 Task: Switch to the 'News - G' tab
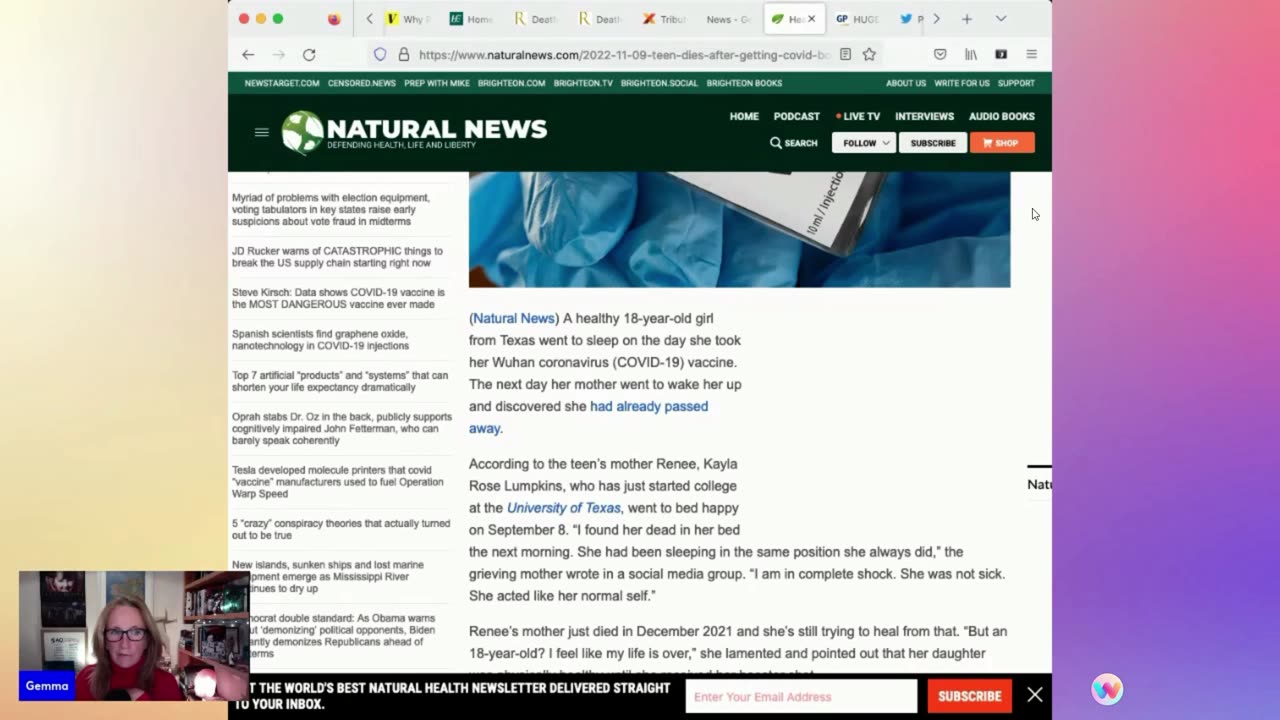click(x=728, y=19)
